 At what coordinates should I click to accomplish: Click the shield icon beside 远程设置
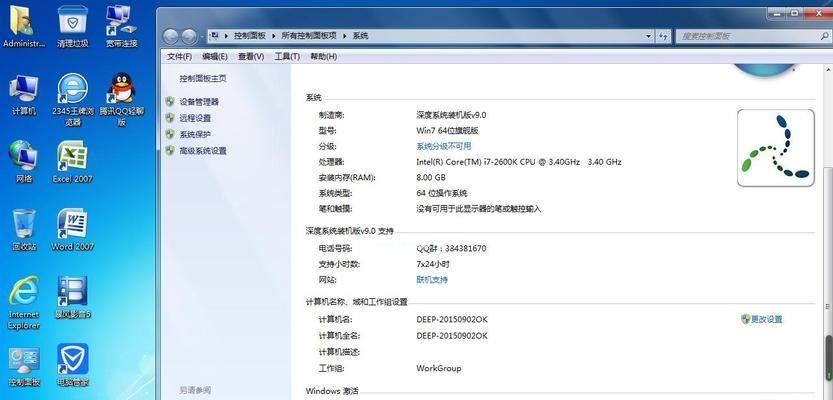pos(170,117)
